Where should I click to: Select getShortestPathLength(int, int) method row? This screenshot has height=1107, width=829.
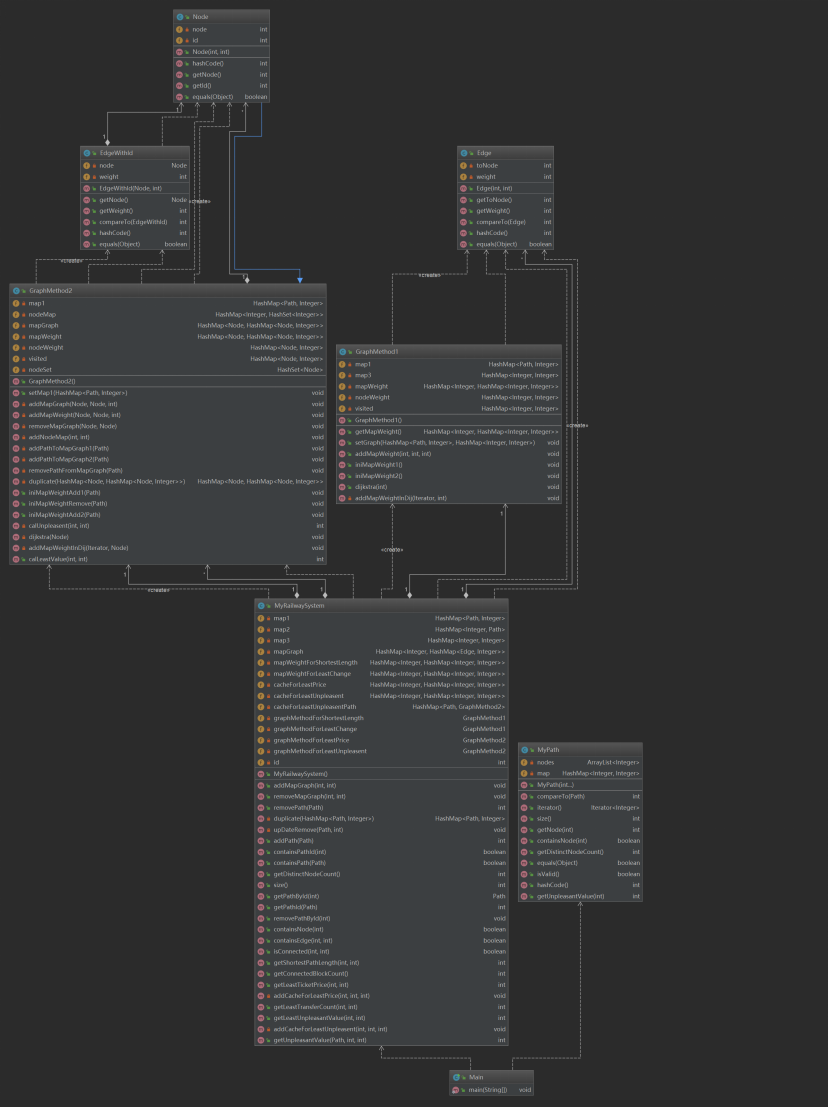(381, 962)
